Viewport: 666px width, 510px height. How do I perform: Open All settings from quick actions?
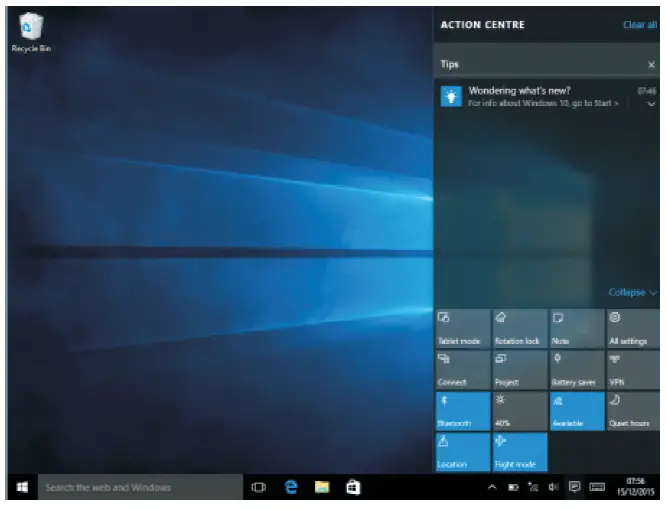point(634,328)
